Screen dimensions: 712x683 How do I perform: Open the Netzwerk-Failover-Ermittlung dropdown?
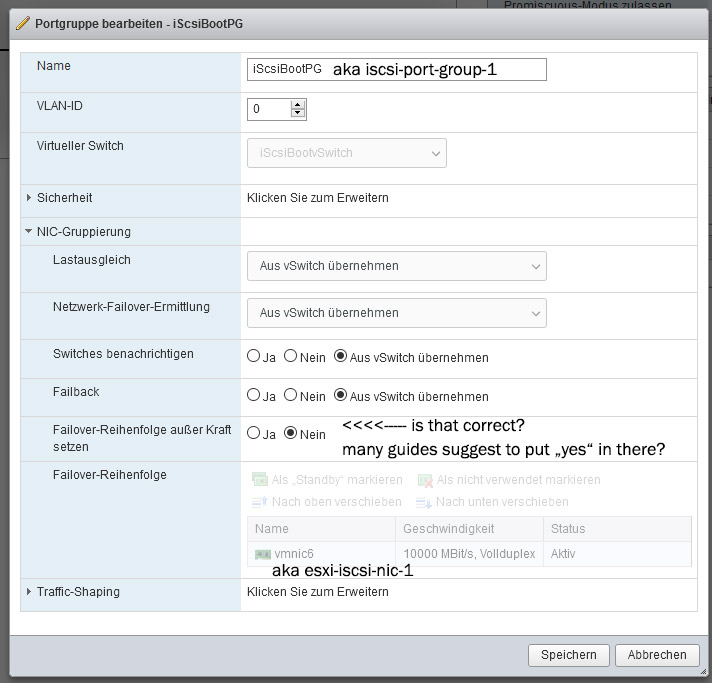tap(396, 313)
